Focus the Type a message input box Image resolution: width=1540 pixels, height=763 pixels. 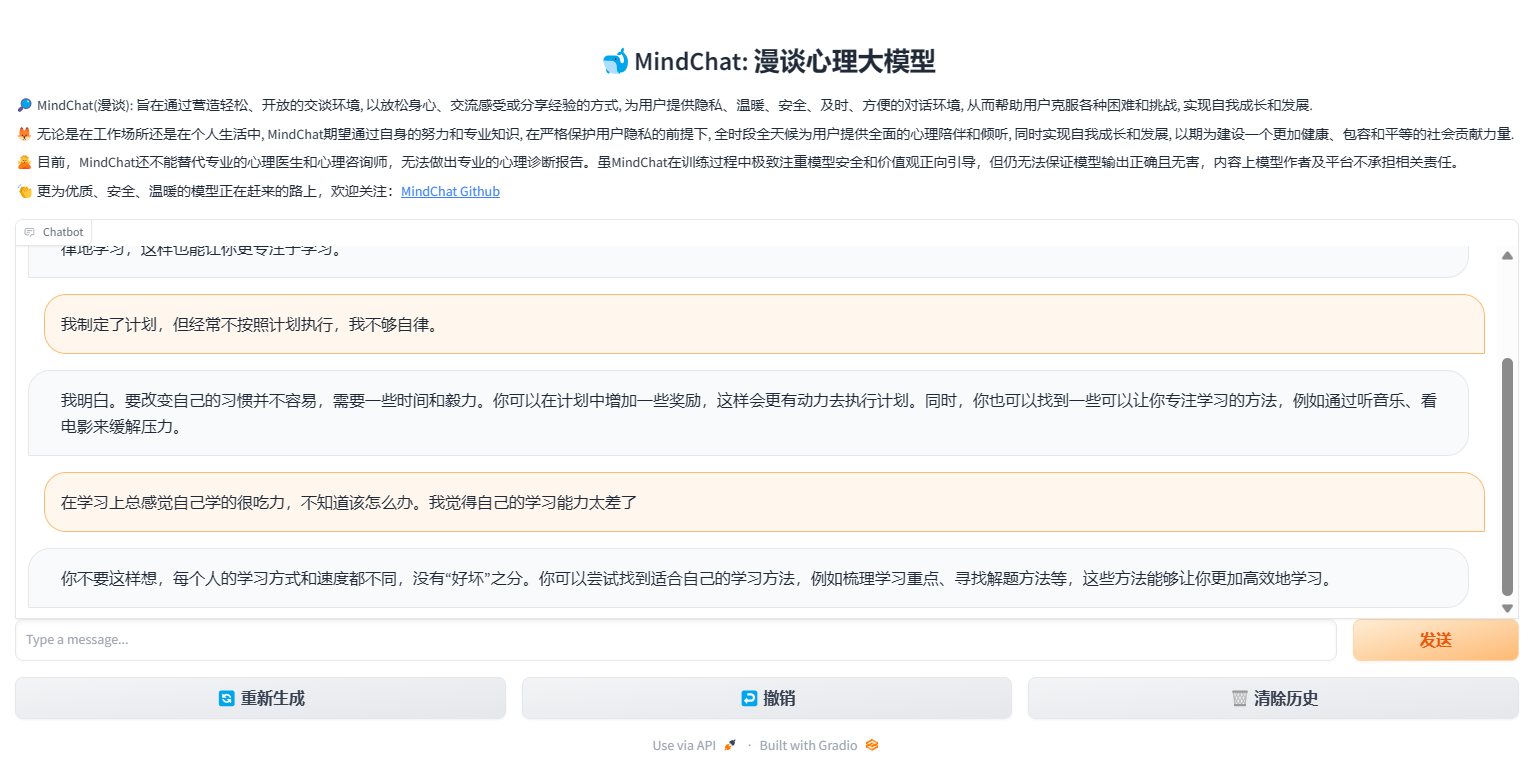tap(675, 640)
